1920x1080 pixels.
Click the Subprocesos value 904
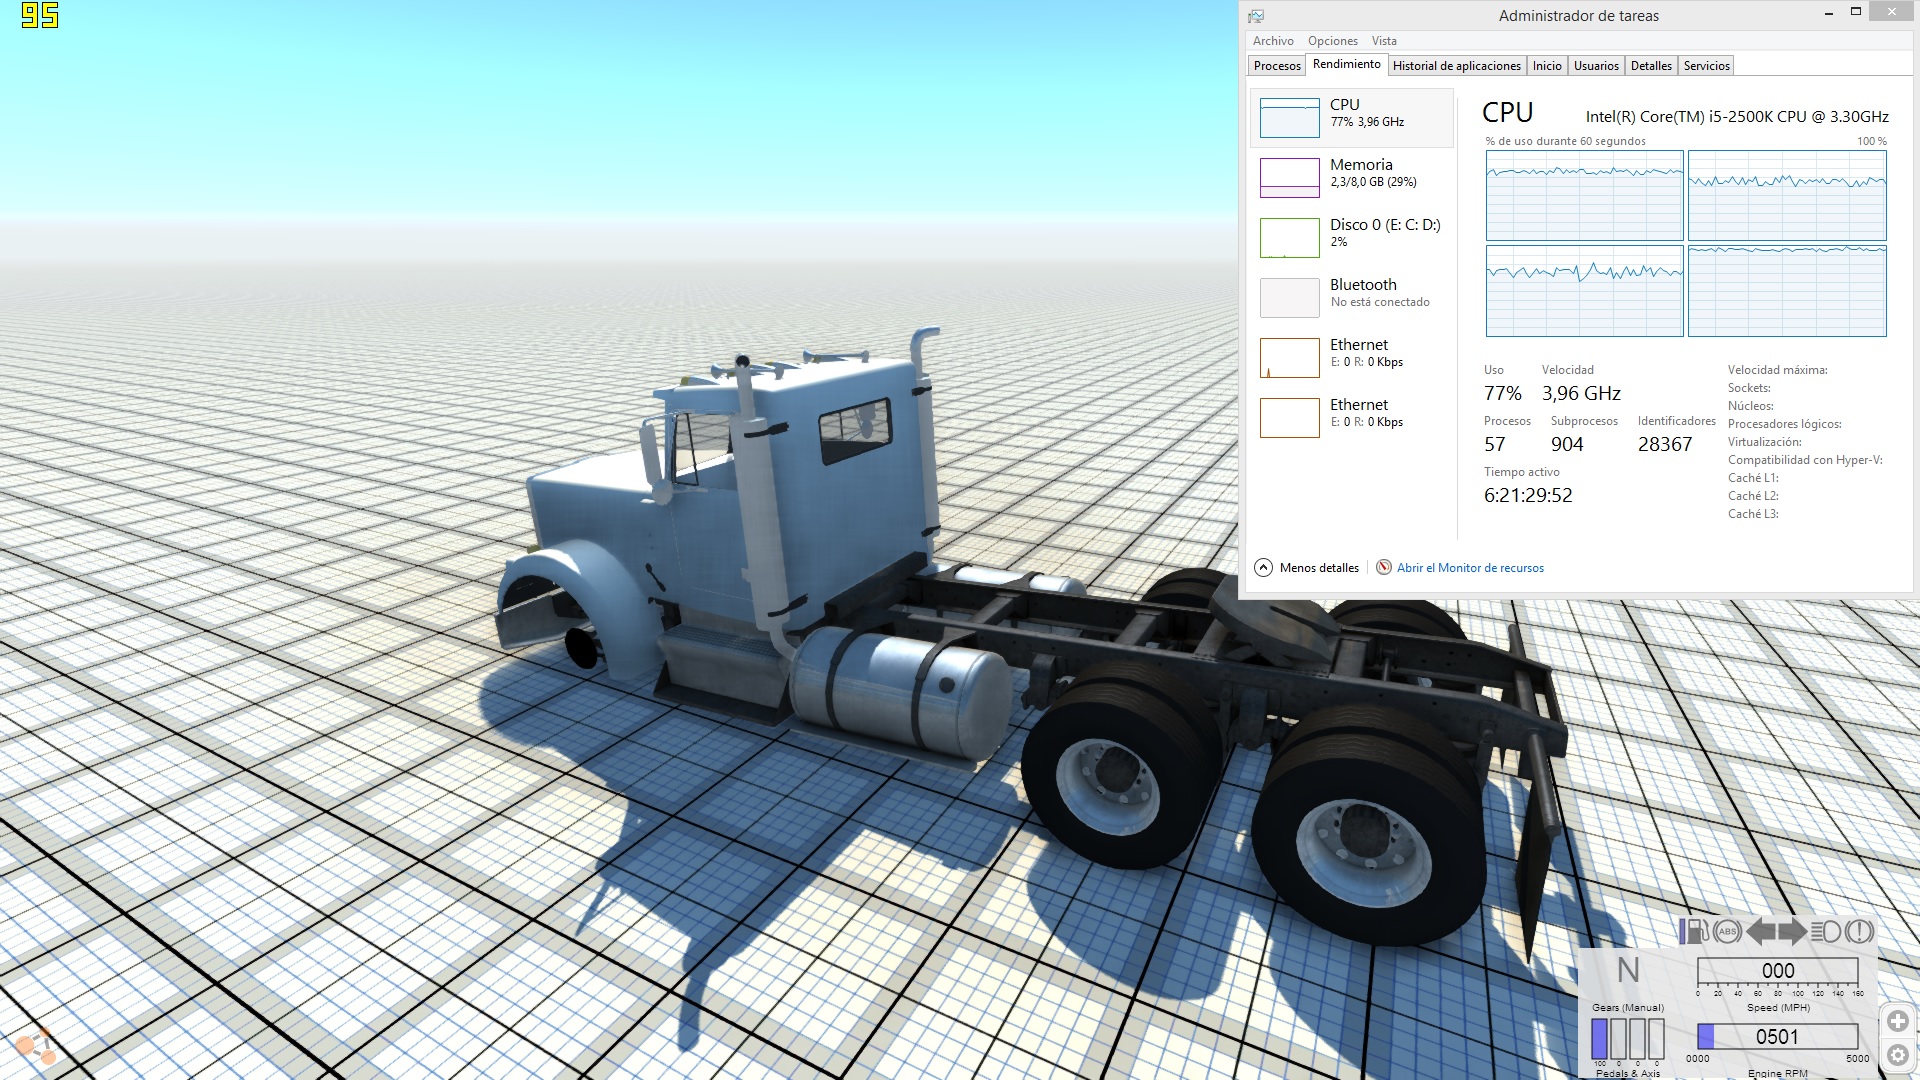click(1567, 444)
